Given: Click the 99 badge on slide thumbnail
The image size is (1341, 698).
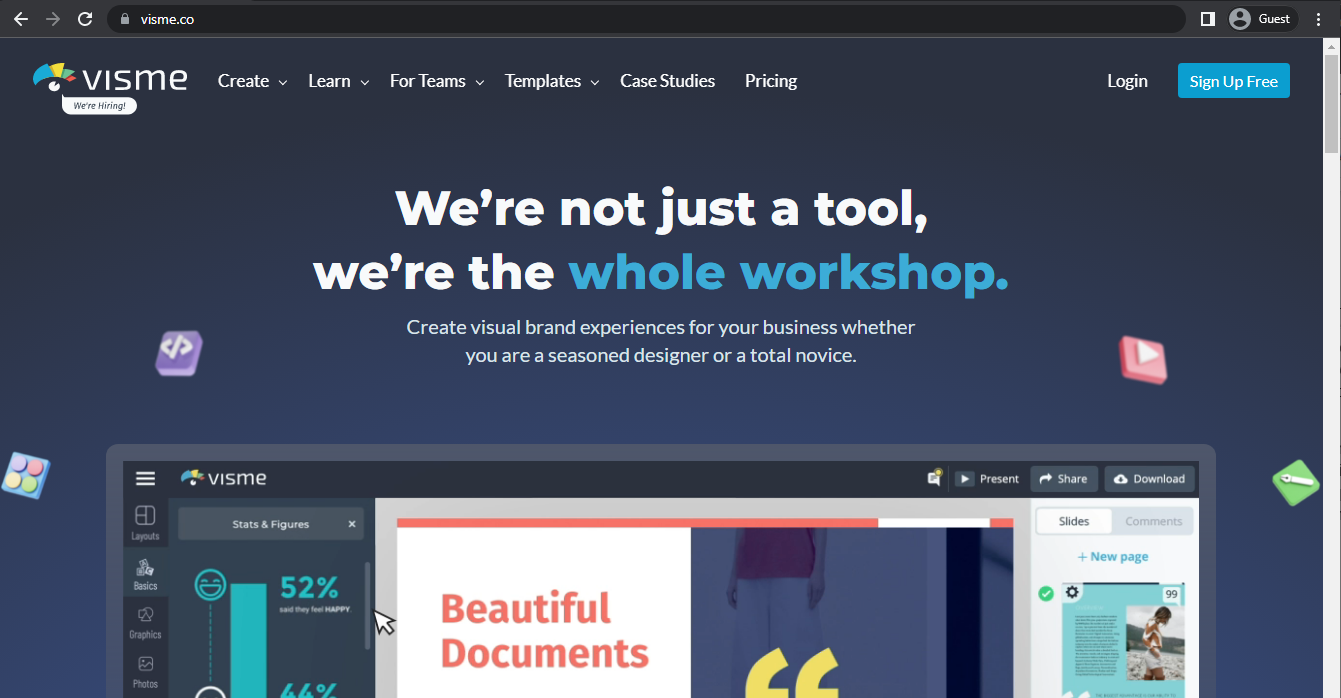Looking at the screenshot, I should [1171, 594].
